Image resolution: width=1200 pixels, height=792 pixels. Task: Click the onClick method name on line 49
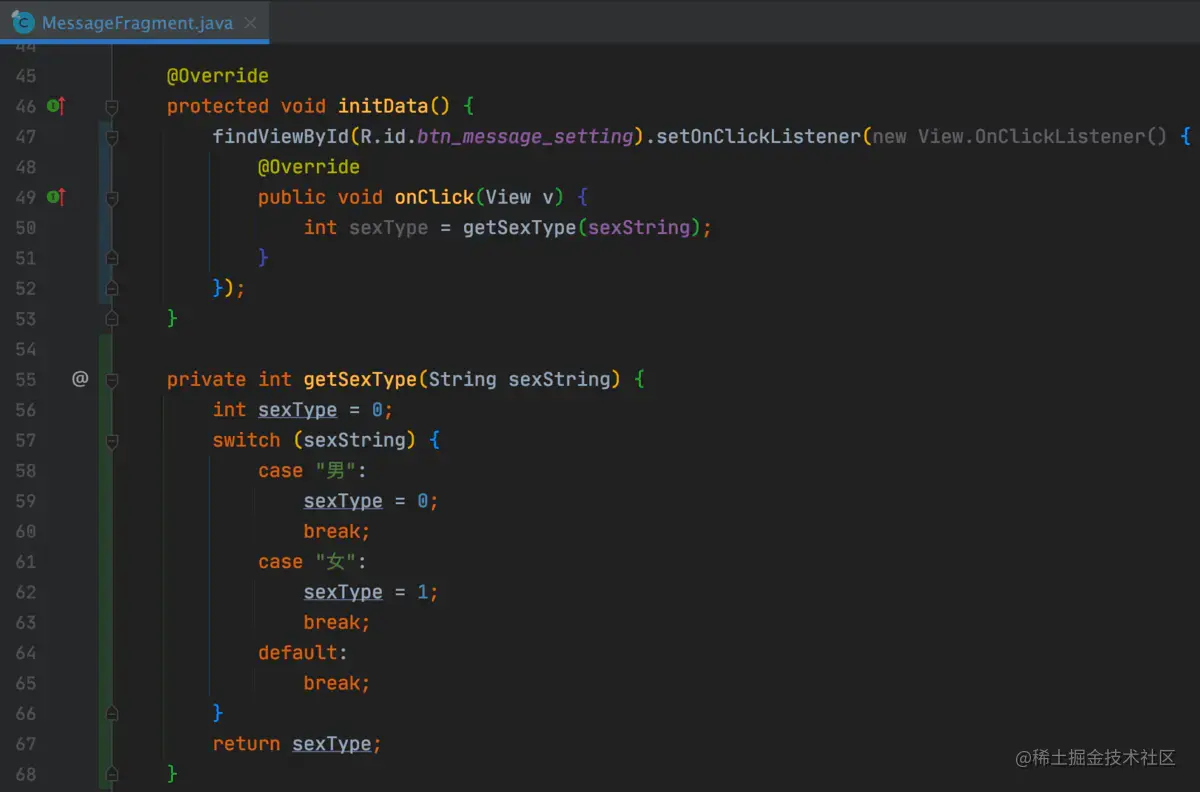(x=434, y=197)
